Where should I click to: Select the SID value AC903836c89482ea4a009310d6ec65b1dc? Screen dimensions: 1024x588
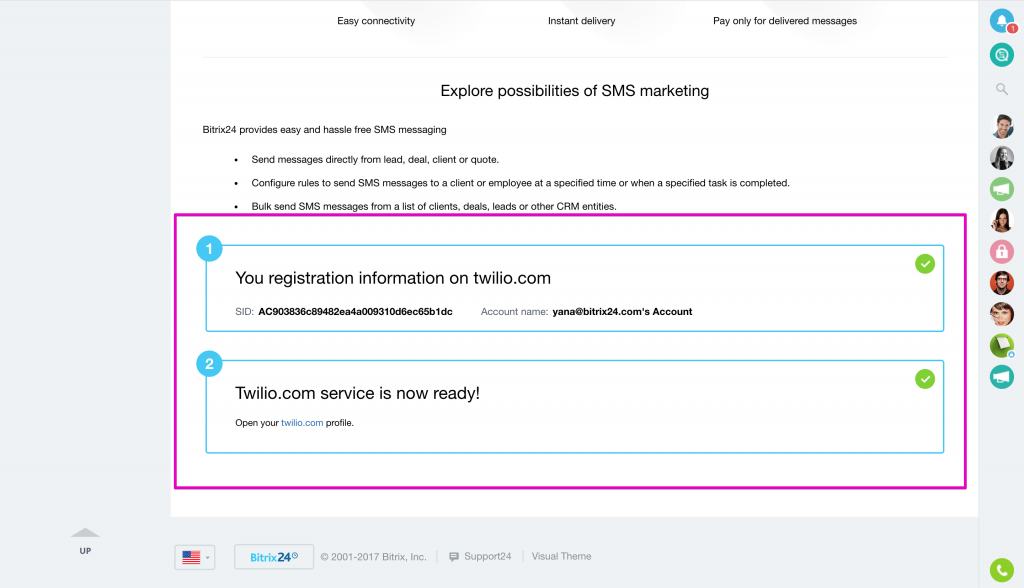point(355,312)
